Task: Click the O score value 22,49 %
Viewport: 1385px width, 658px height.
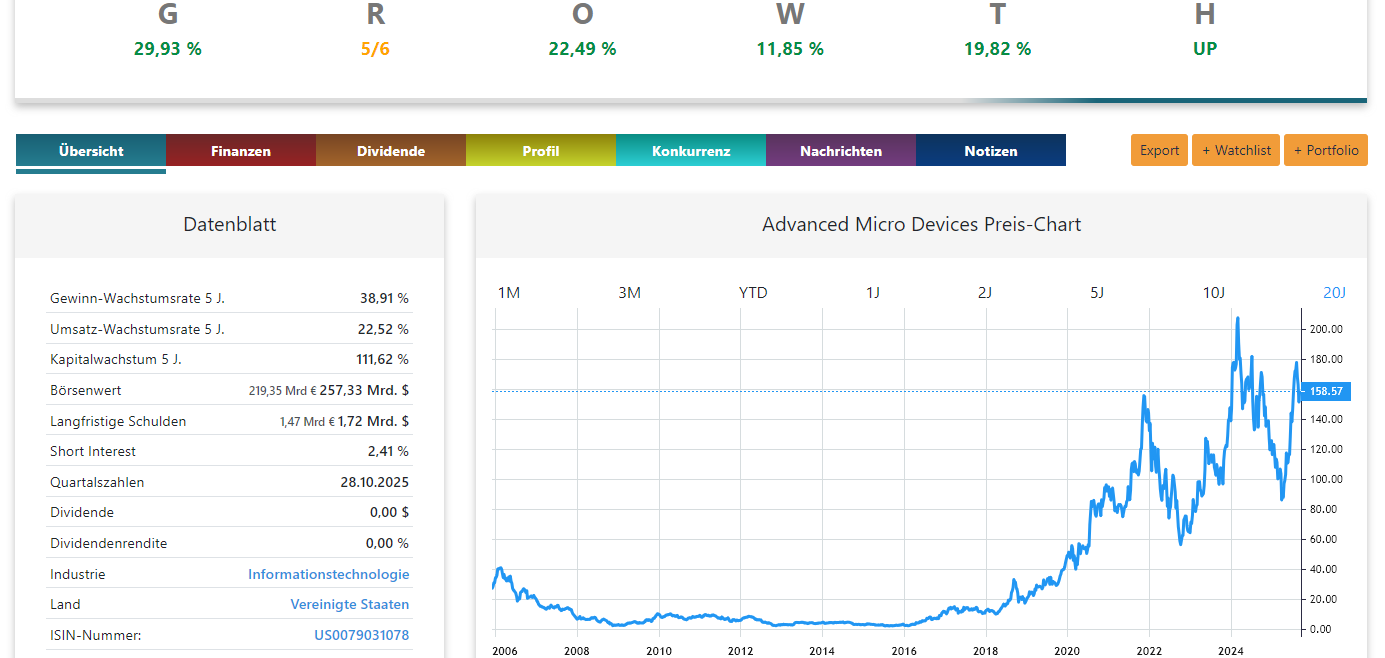Action: tap(582, 49)
